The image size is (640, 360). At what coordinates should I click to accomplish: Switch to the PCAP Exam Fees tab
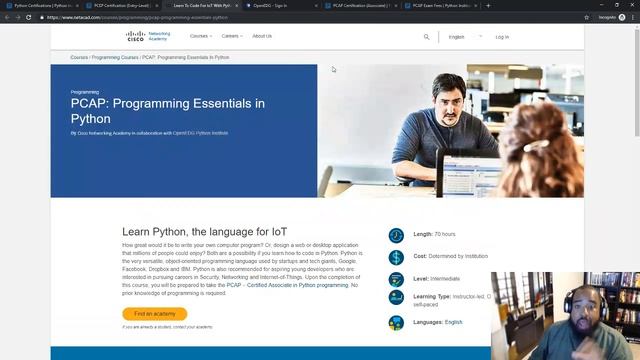(x=440, y=6)
